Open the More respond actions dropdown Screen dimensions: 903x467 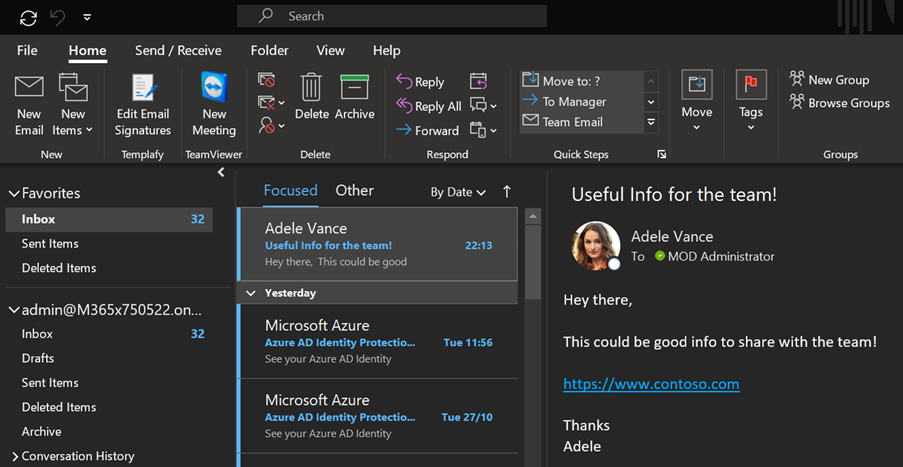(483, 130)
